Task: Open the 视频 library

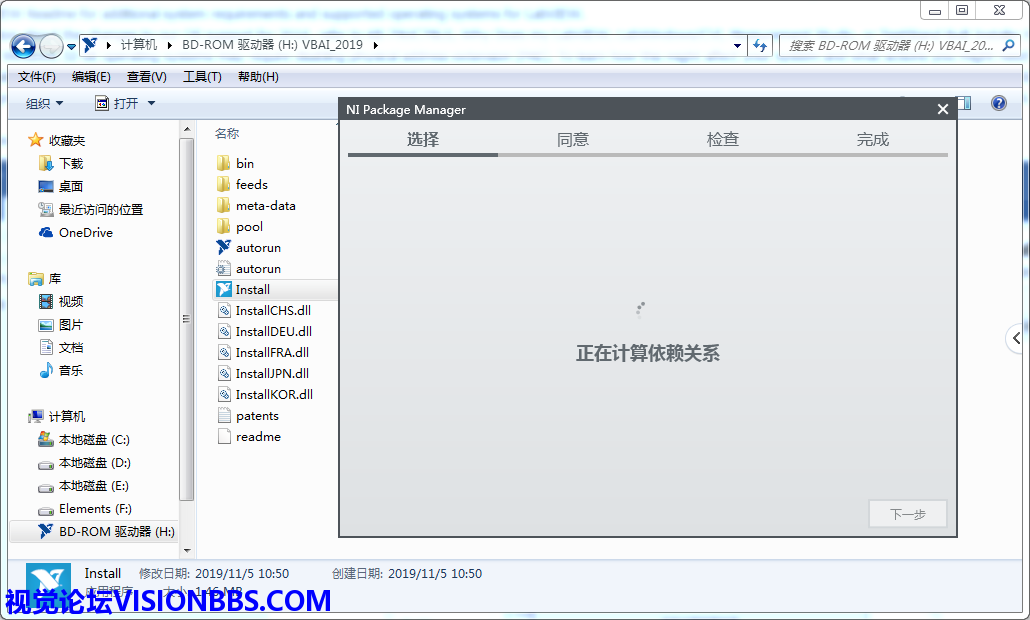Action: (x=61, y=301)
